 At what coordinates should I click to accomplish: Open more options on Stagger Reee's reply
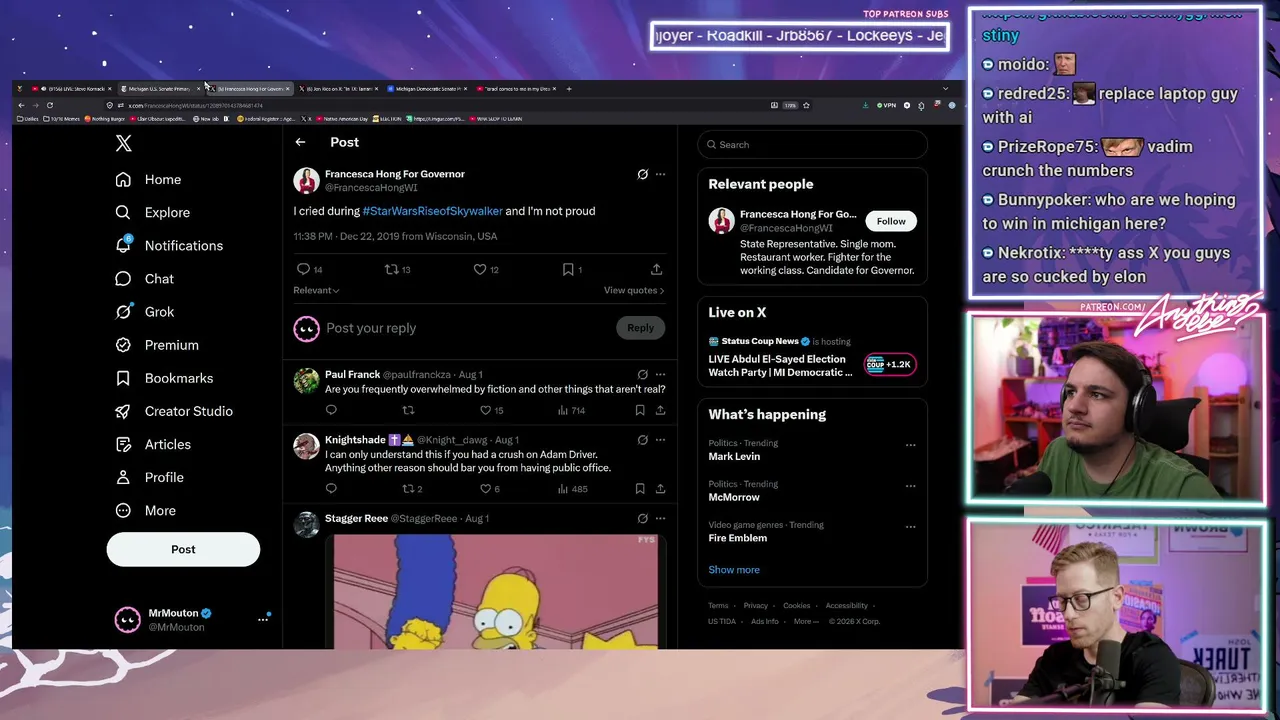pyautogui.click(x=660, y=518)
